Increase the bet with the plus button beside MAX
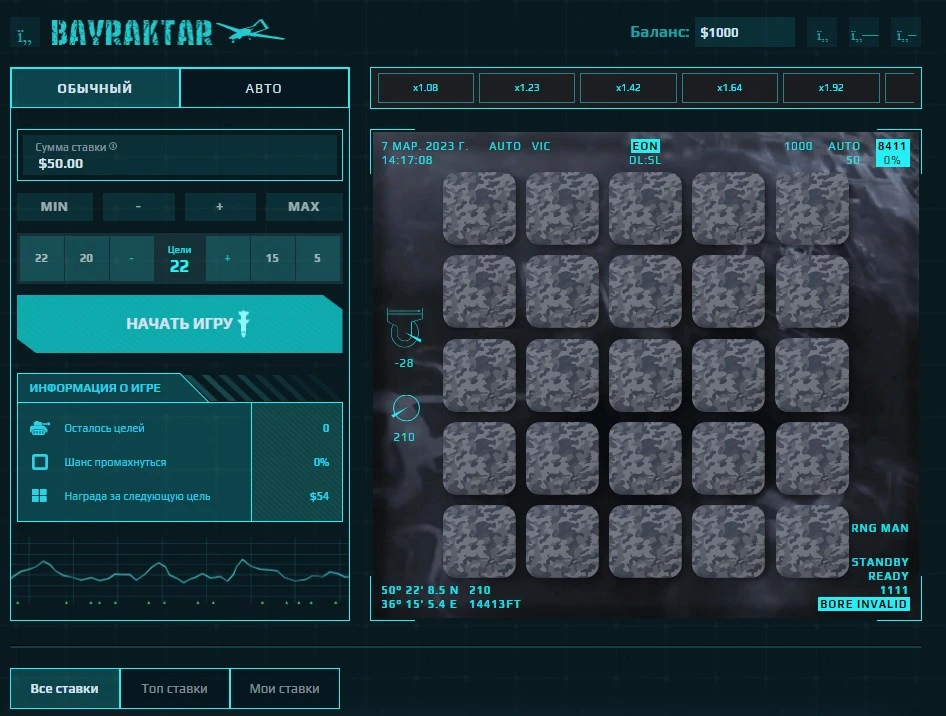Screen dimensions: 946x716 point(220,207)
